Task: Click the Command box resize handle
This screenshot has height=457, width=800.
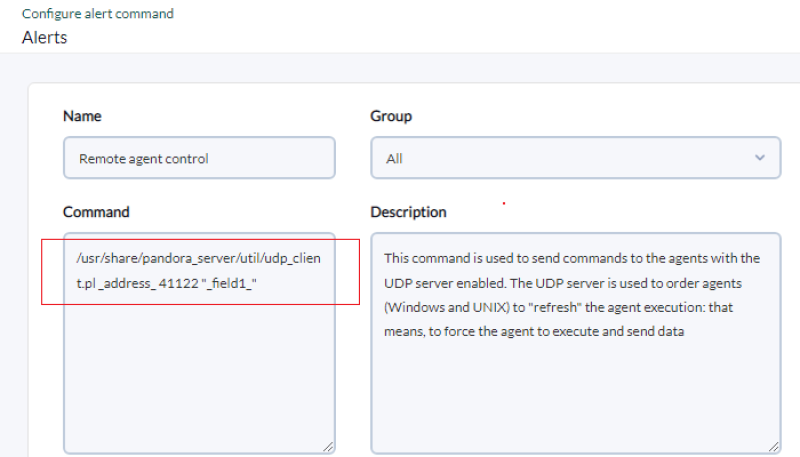Action: pos(328,447)
